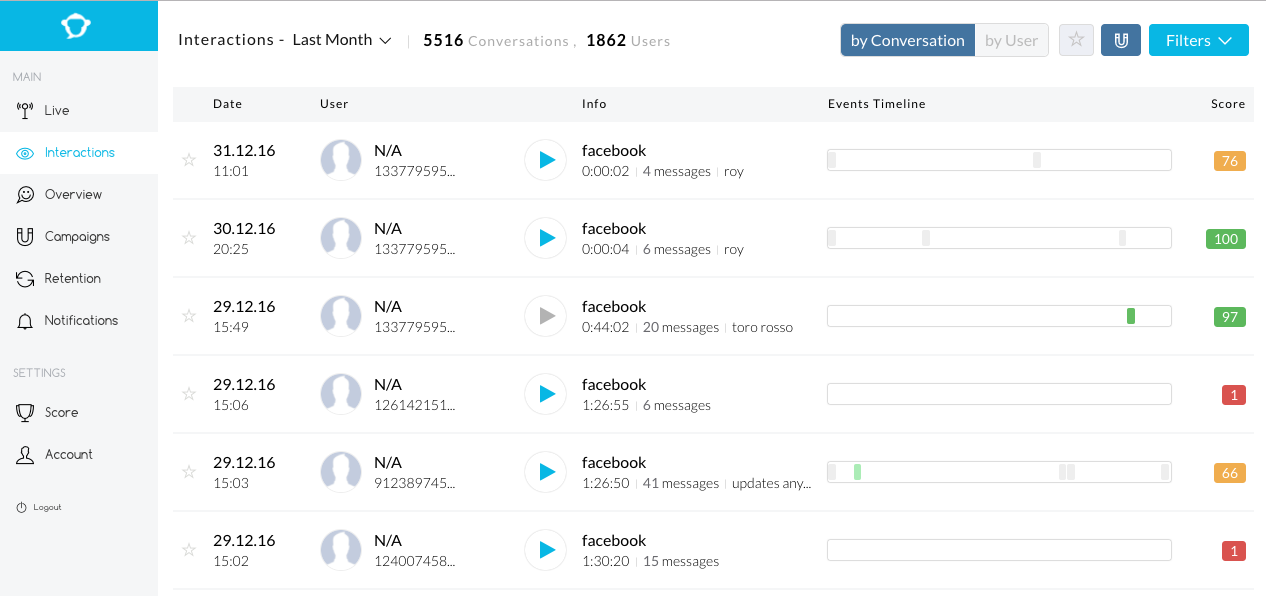Click the orange score badge 66
This screenshot has height=596, width=1266.
[x=1230, y=473]
